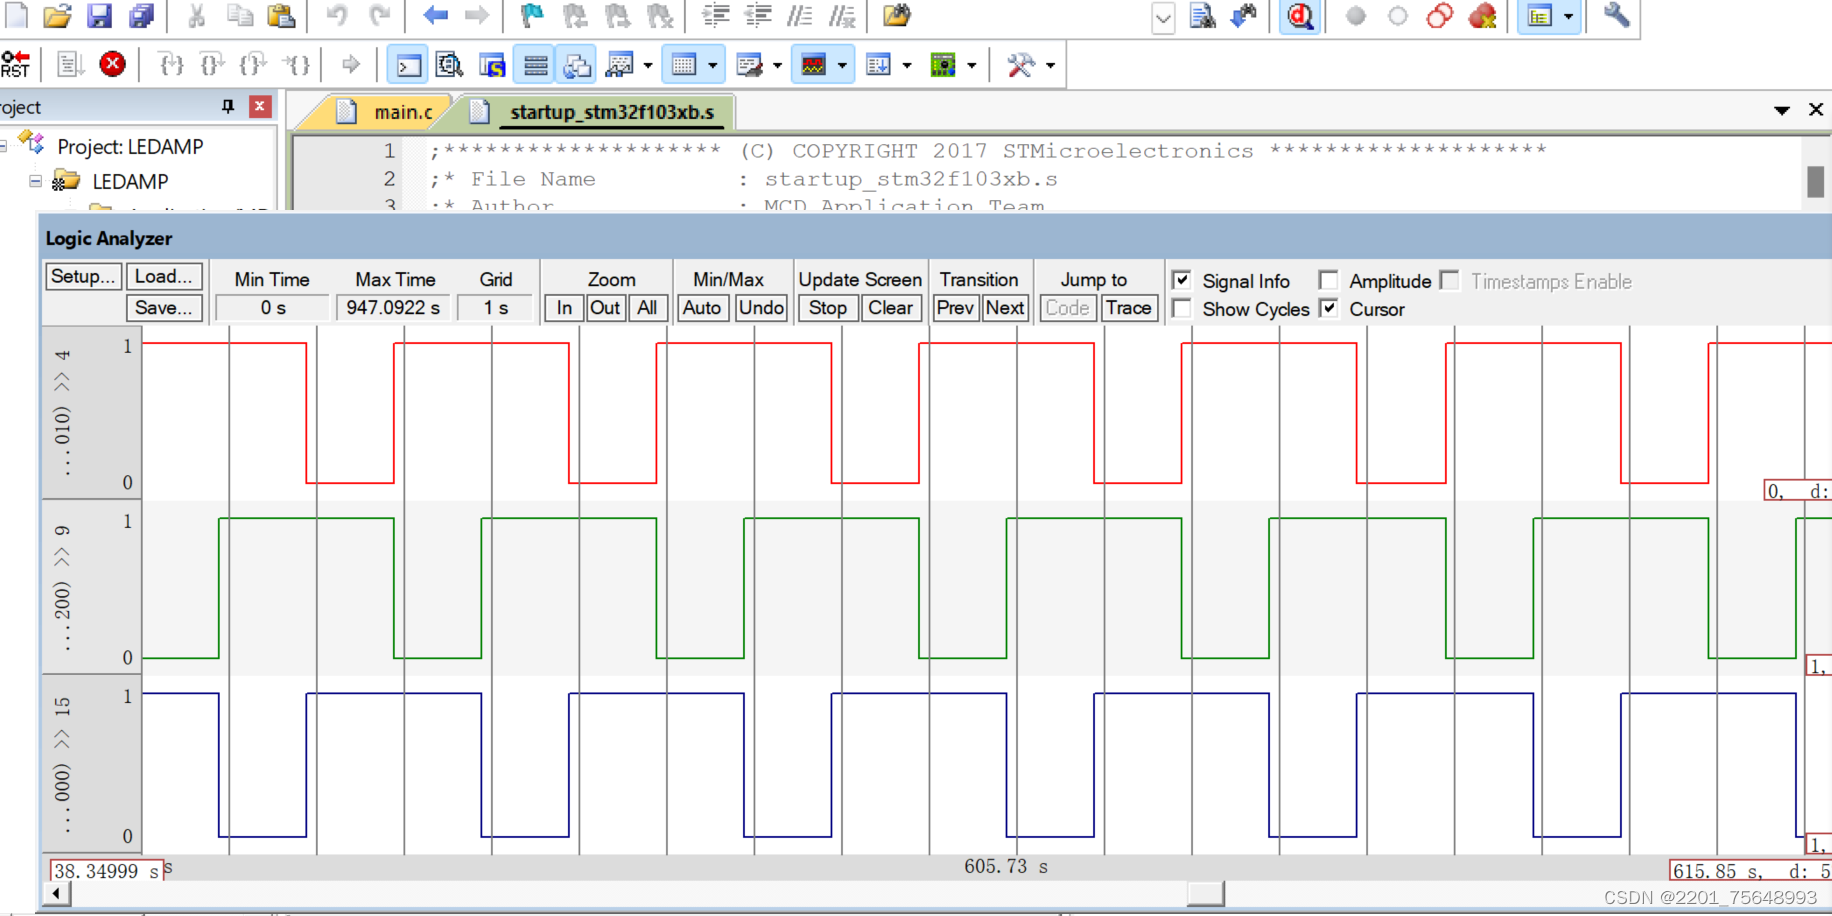
Task: Open Watch windows dropdown arrow
Action: coord(648,66)
